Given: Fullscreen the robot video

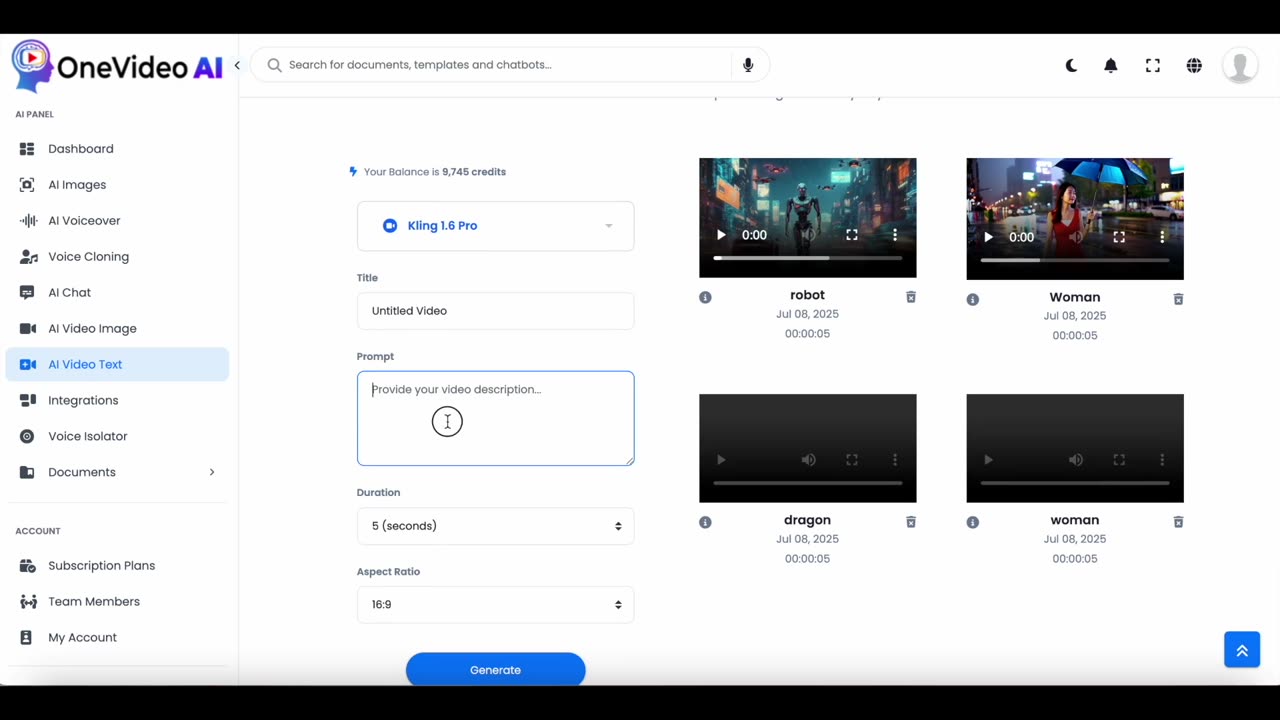Looking at the screenshot, I should [852, 235].
